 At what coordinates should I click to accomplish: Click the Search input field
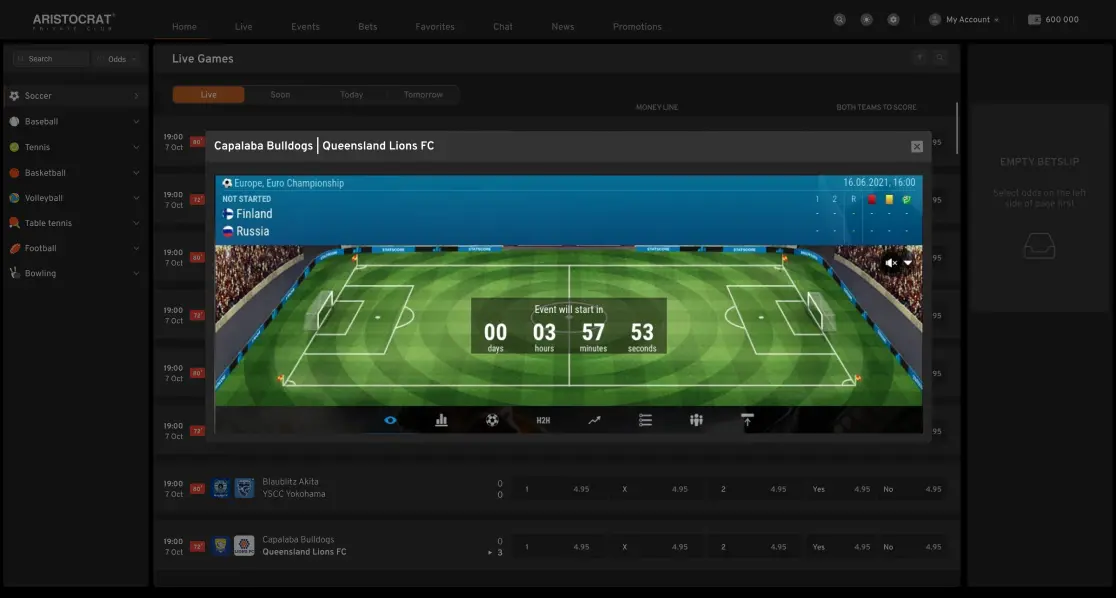coord(55,58)
